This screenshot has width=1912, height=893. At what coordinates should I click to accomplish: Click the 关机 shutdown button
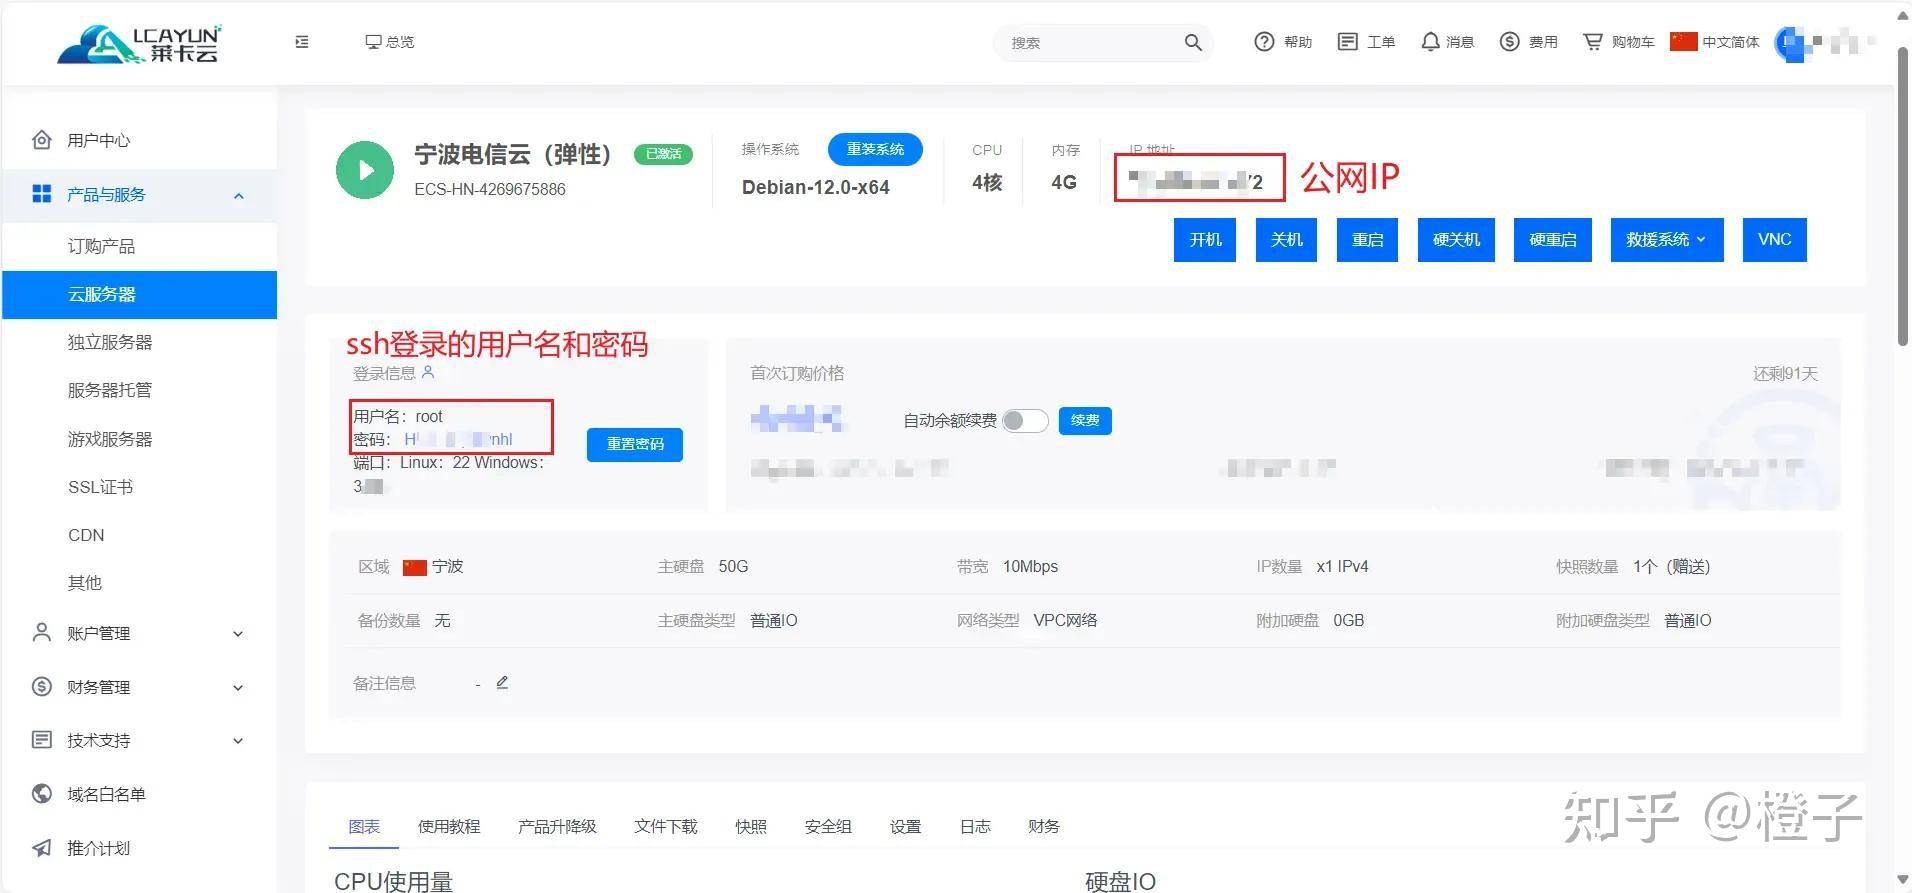click(1286, 240)
